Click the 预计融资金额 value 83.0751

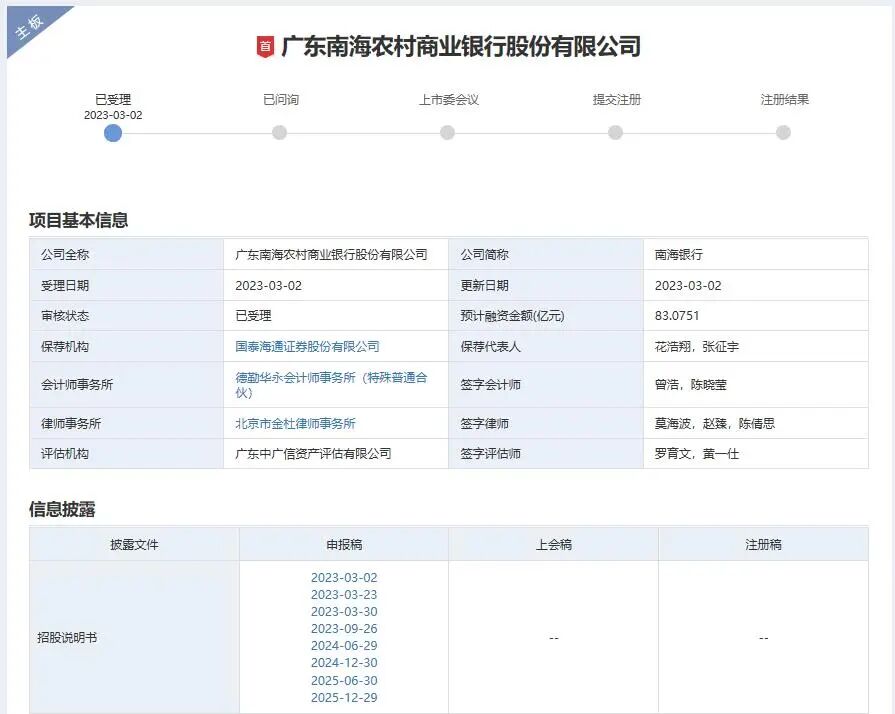(x=674, y=315)
